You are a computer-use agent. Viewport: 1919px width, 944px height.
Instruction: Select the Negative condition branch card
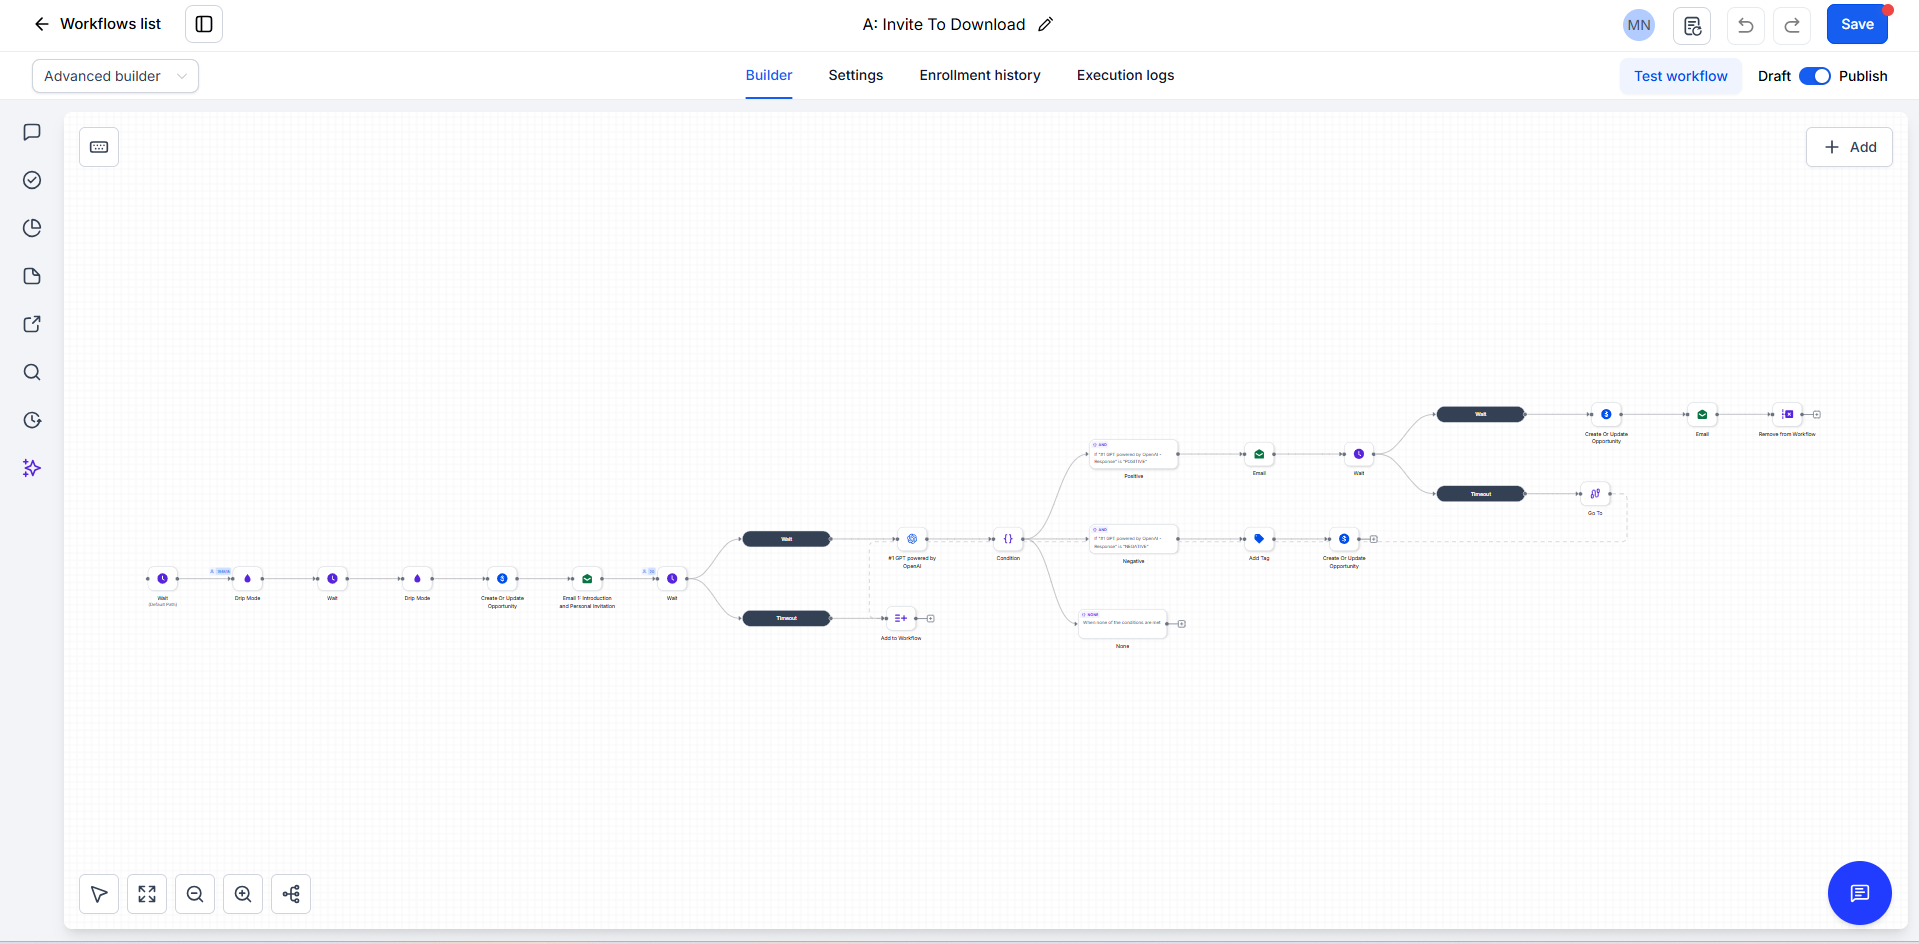pyautogui.click(x=1133, y=540)
